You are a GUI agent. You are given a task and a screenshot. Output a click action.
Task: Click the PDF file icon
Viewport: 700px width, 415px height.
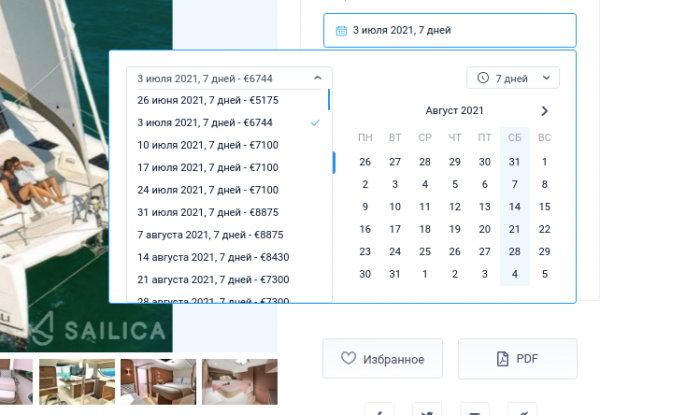(x=503, y=359)
